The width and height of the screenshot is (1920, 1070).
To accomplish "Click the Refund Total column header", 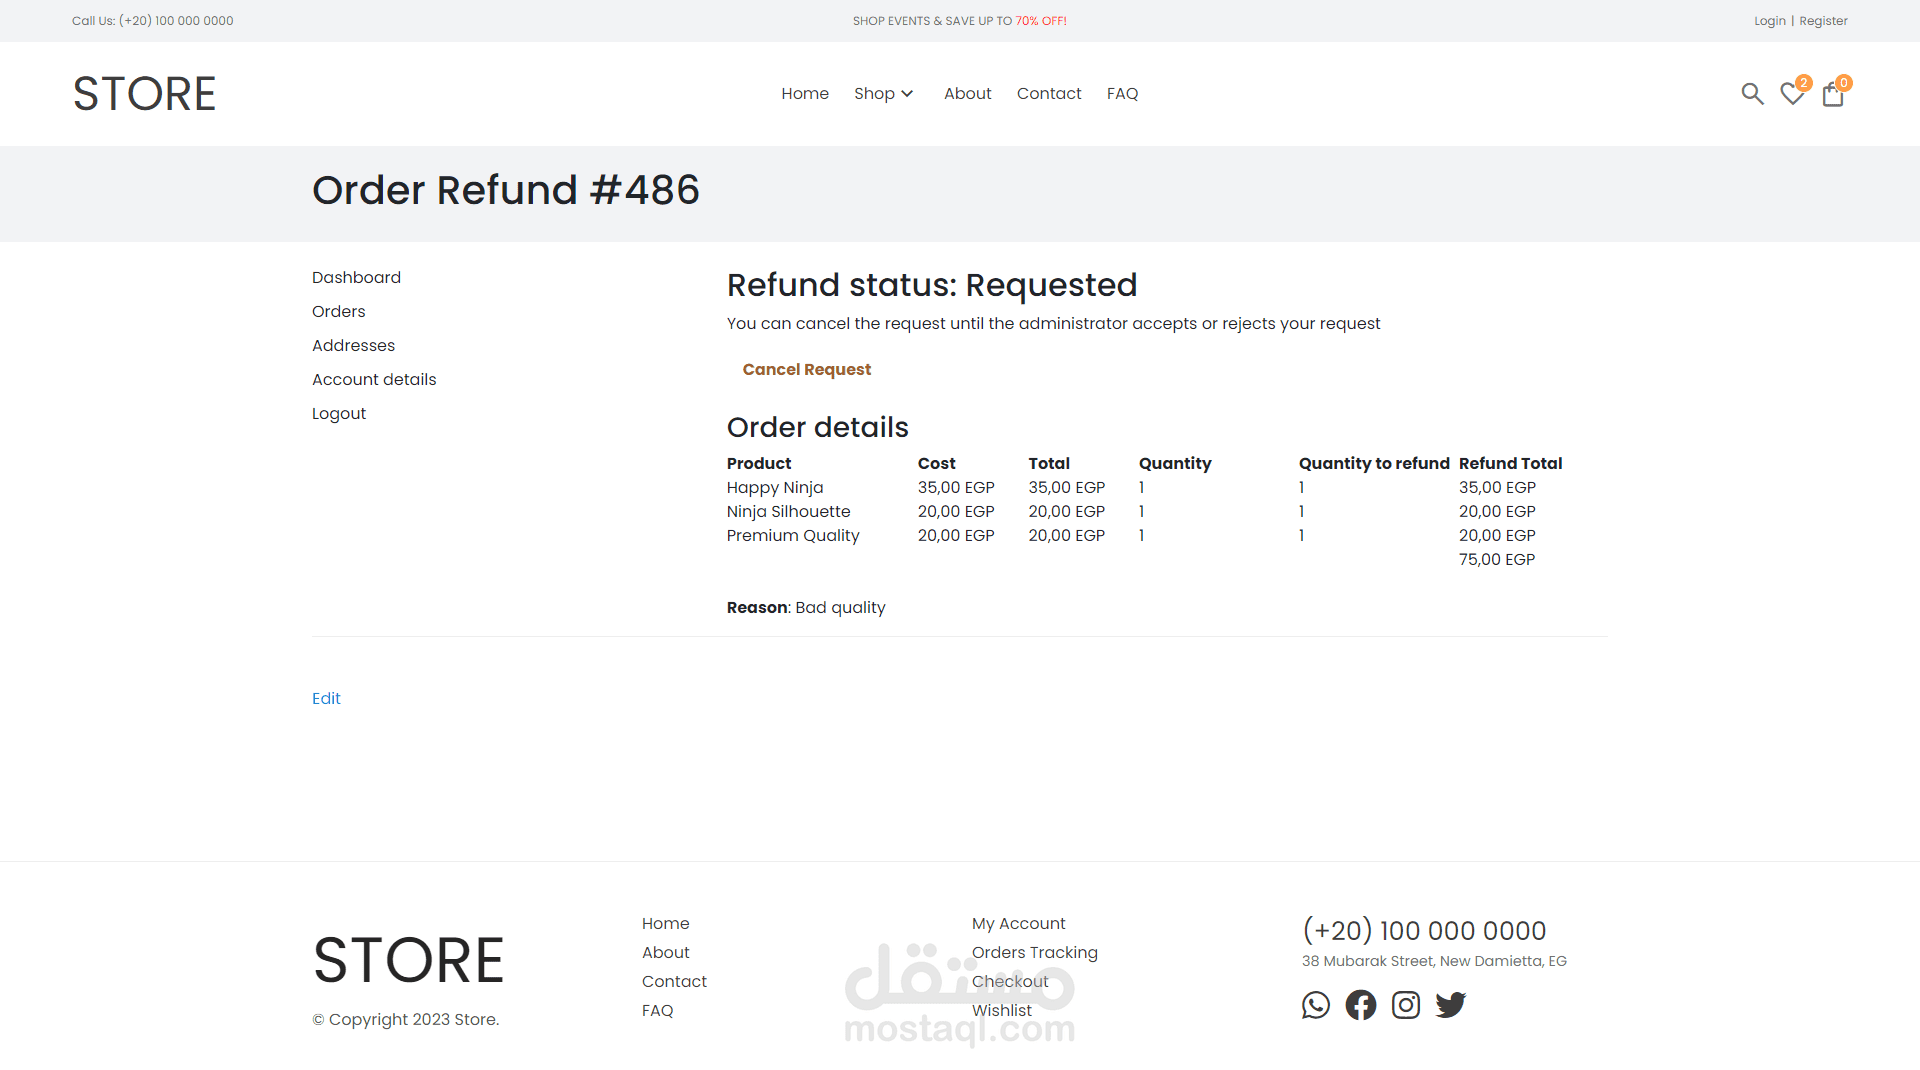I will pyautogui.click(x=1510, y=463).
